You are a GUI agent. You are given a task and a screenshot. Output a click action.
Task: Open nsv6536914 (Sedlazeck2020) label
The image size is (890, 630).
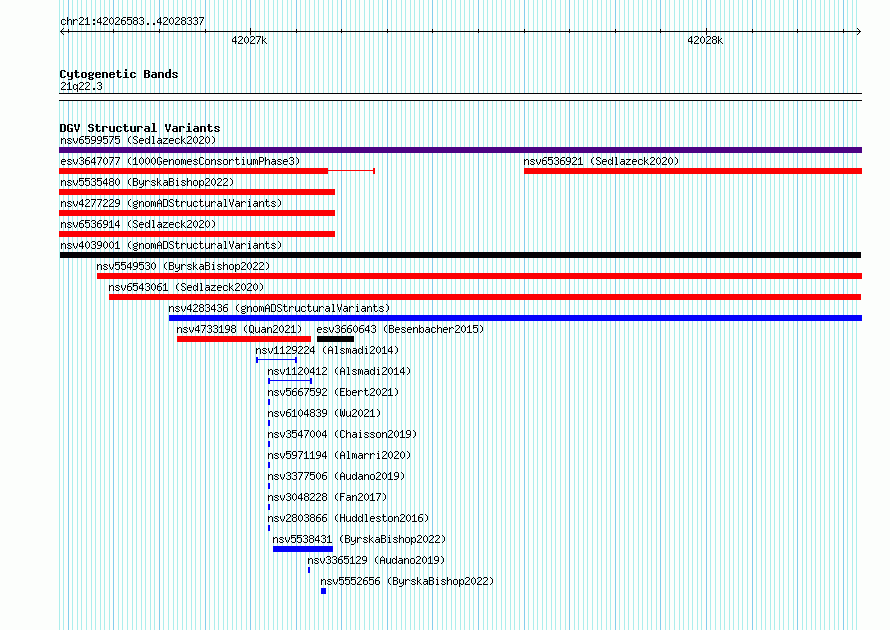pos(138,224)
